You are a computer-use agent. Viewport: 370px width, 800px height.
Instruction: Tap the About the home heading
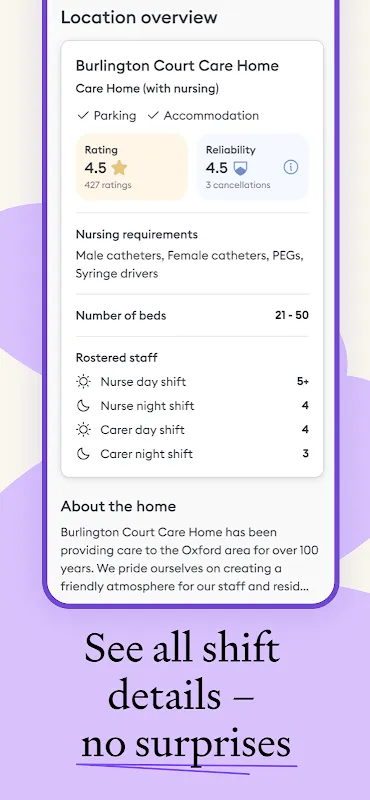point(118,506)
